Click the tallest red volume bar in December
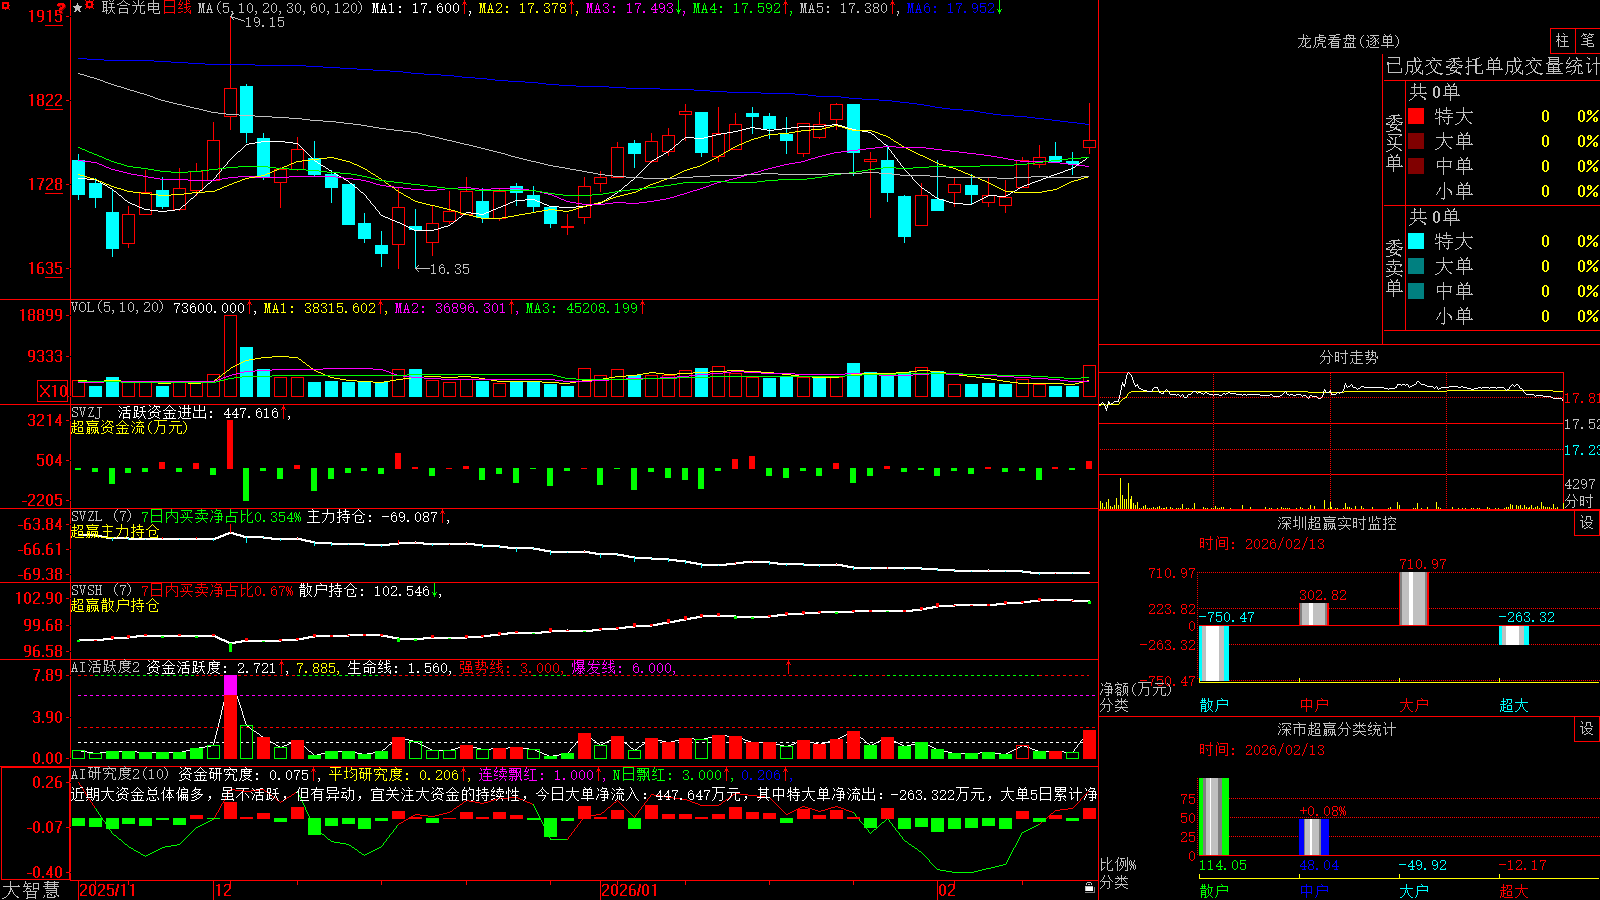Screen dimensions: 1600x900 [x=230, y=356]
